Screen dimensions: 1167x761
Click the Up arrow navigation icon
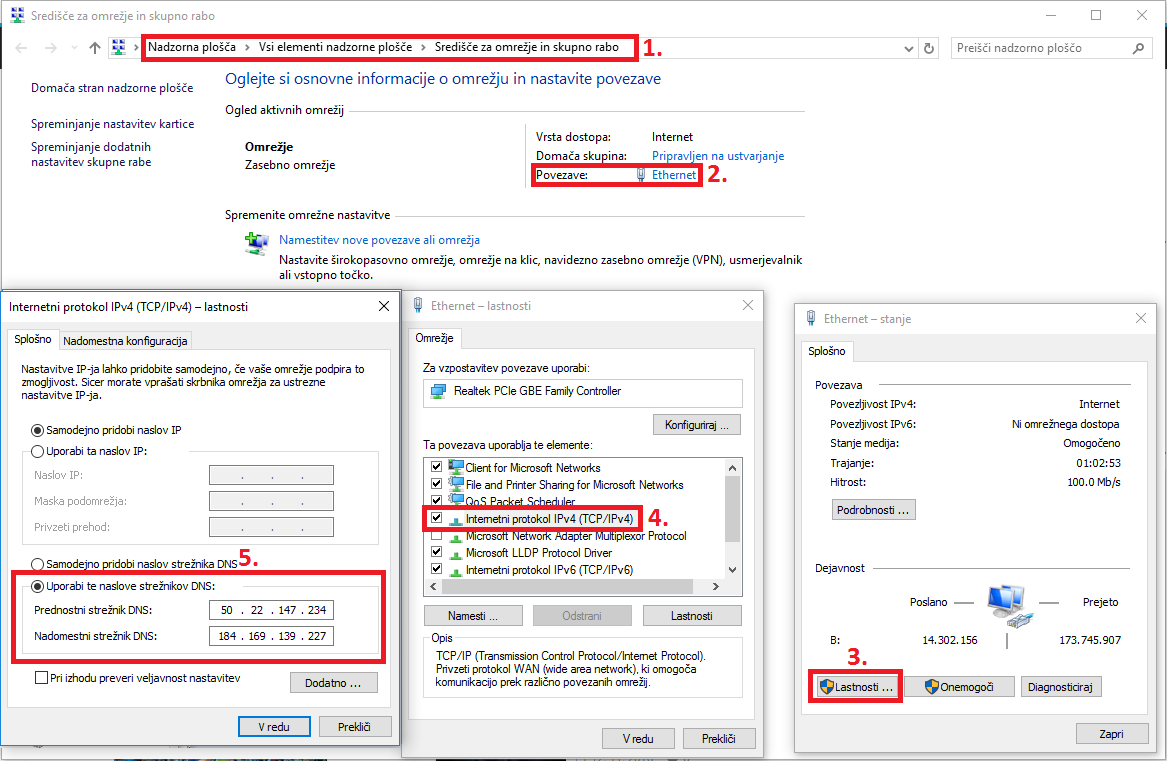pos(95,48)
